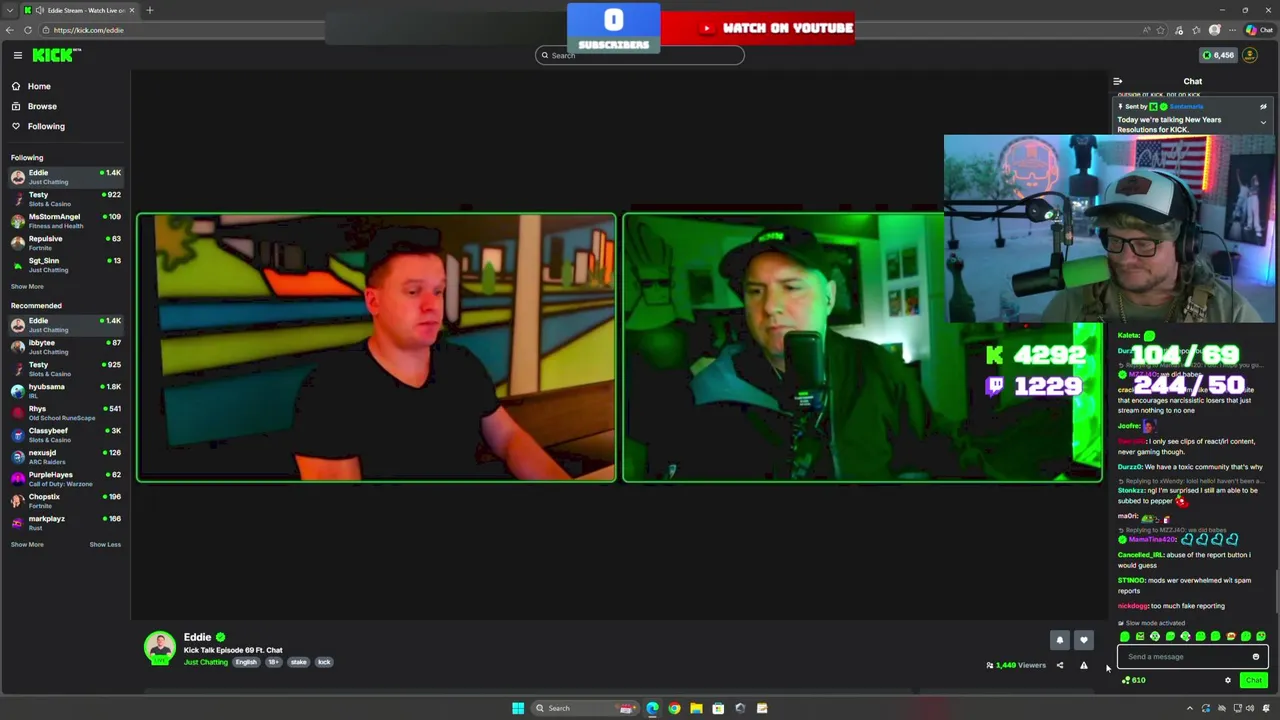Click the green Chat send button
Screen dimensions: 1280x720
tap(1253, 680)
